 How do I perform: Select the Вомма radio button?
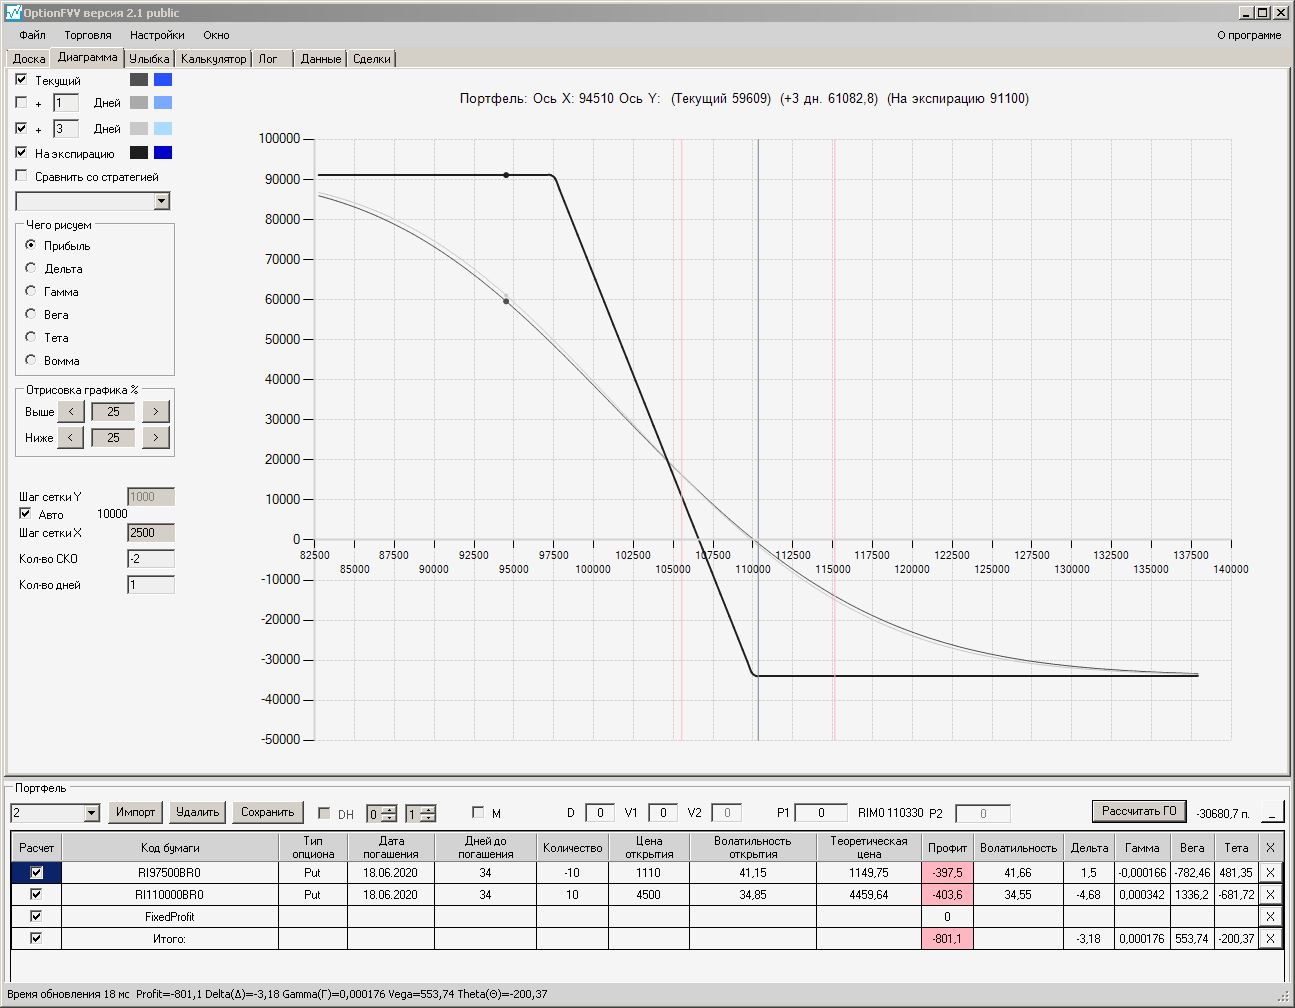pos(31,360)
